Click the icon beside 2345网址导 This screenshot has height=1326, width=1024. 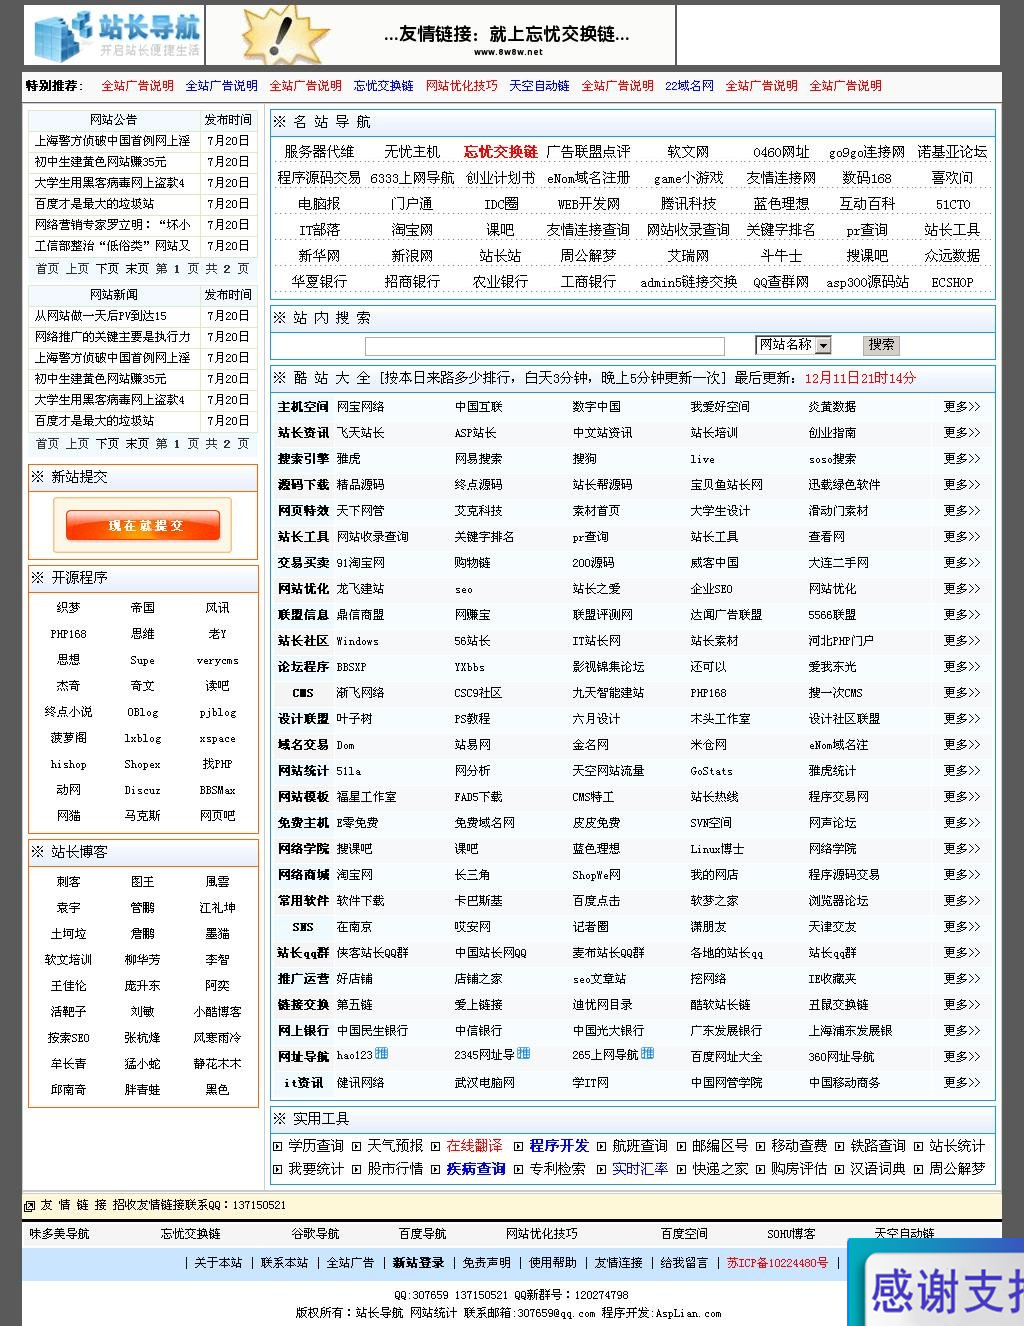click(524, 1053)
